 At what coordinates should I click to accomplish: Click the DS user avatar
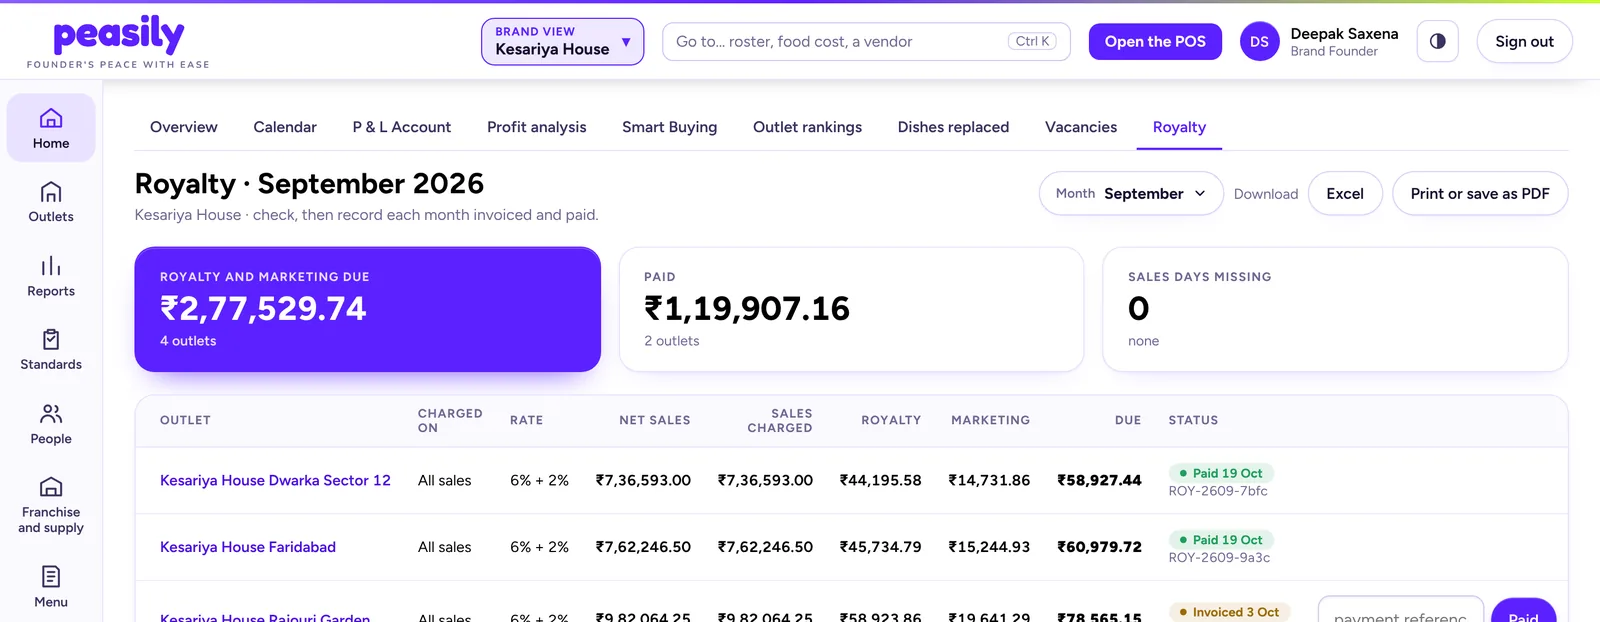click(x=1259, y=42)
